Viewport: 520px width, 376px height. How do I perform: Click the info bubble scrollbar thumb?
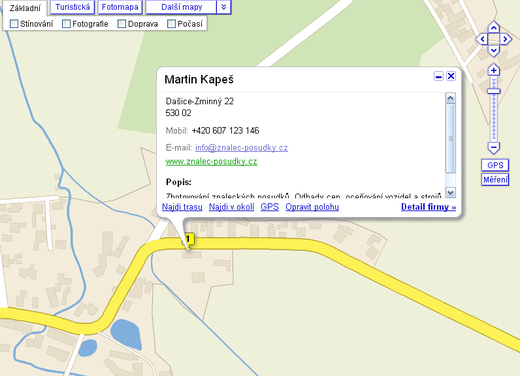[450, 138]
